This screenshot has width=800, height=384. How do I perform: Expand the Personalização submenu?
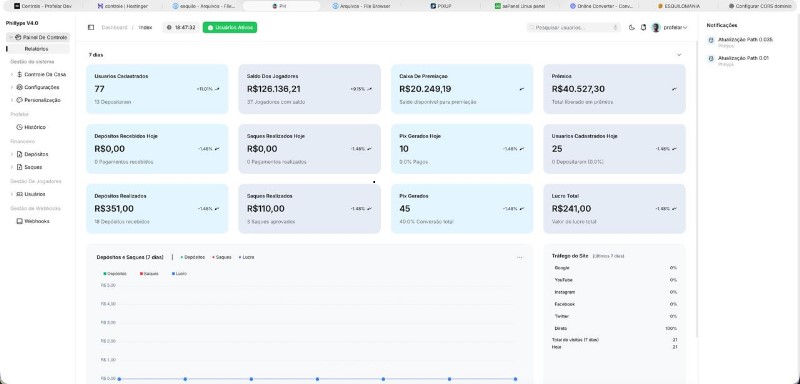click(x=12, y=100)
